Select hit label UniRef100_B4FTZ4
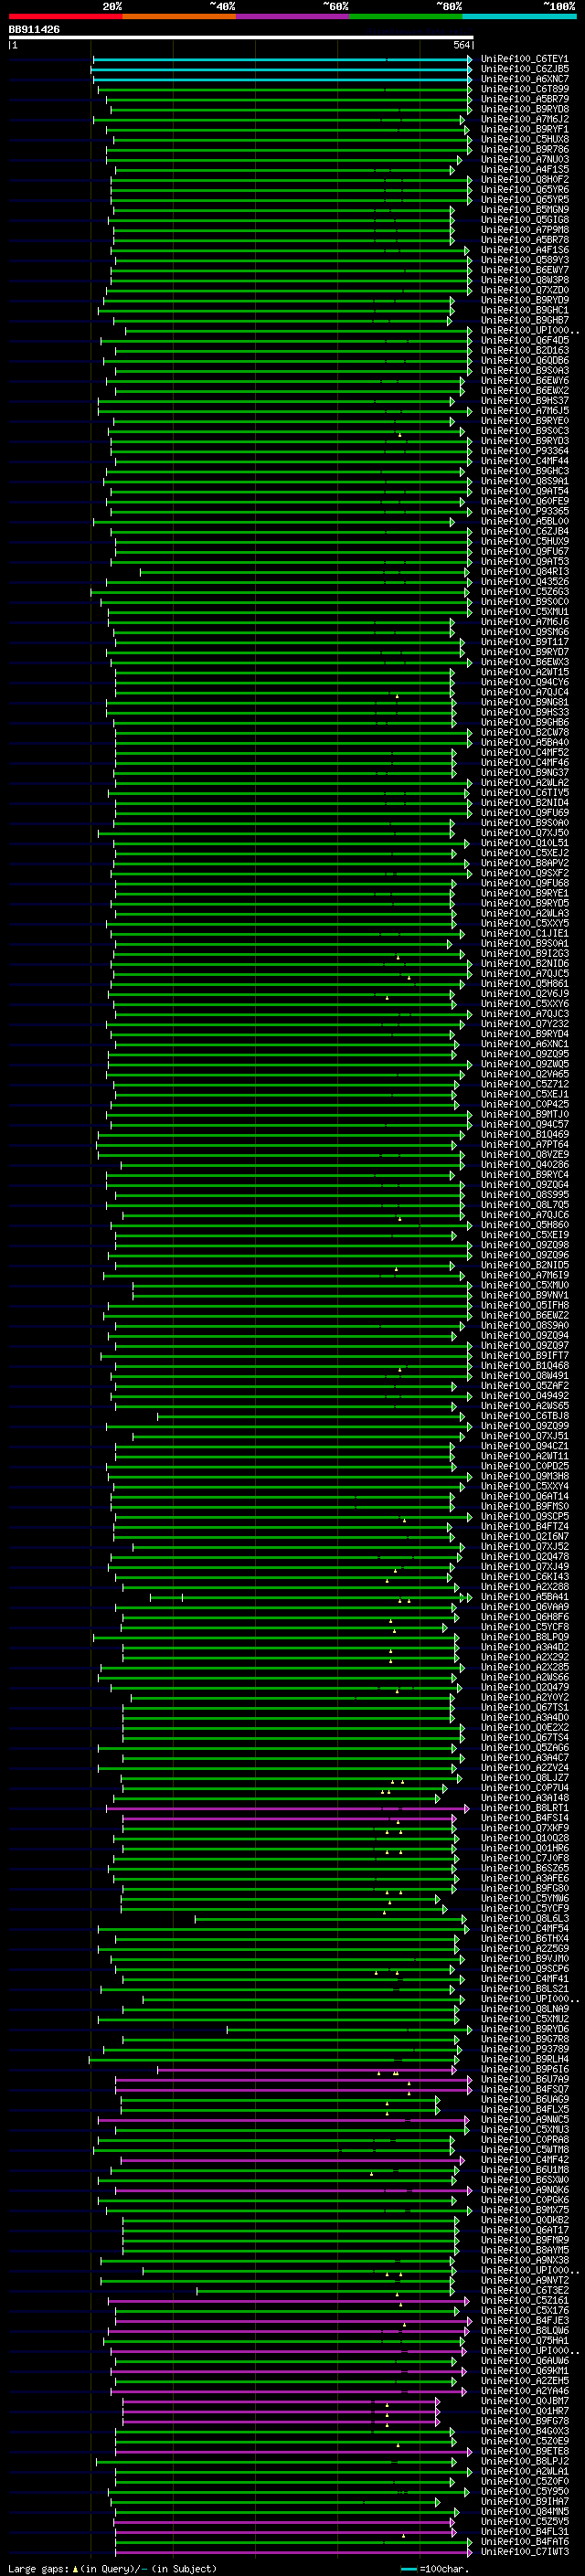The image size is (585, 2576). pos(525,1526)
